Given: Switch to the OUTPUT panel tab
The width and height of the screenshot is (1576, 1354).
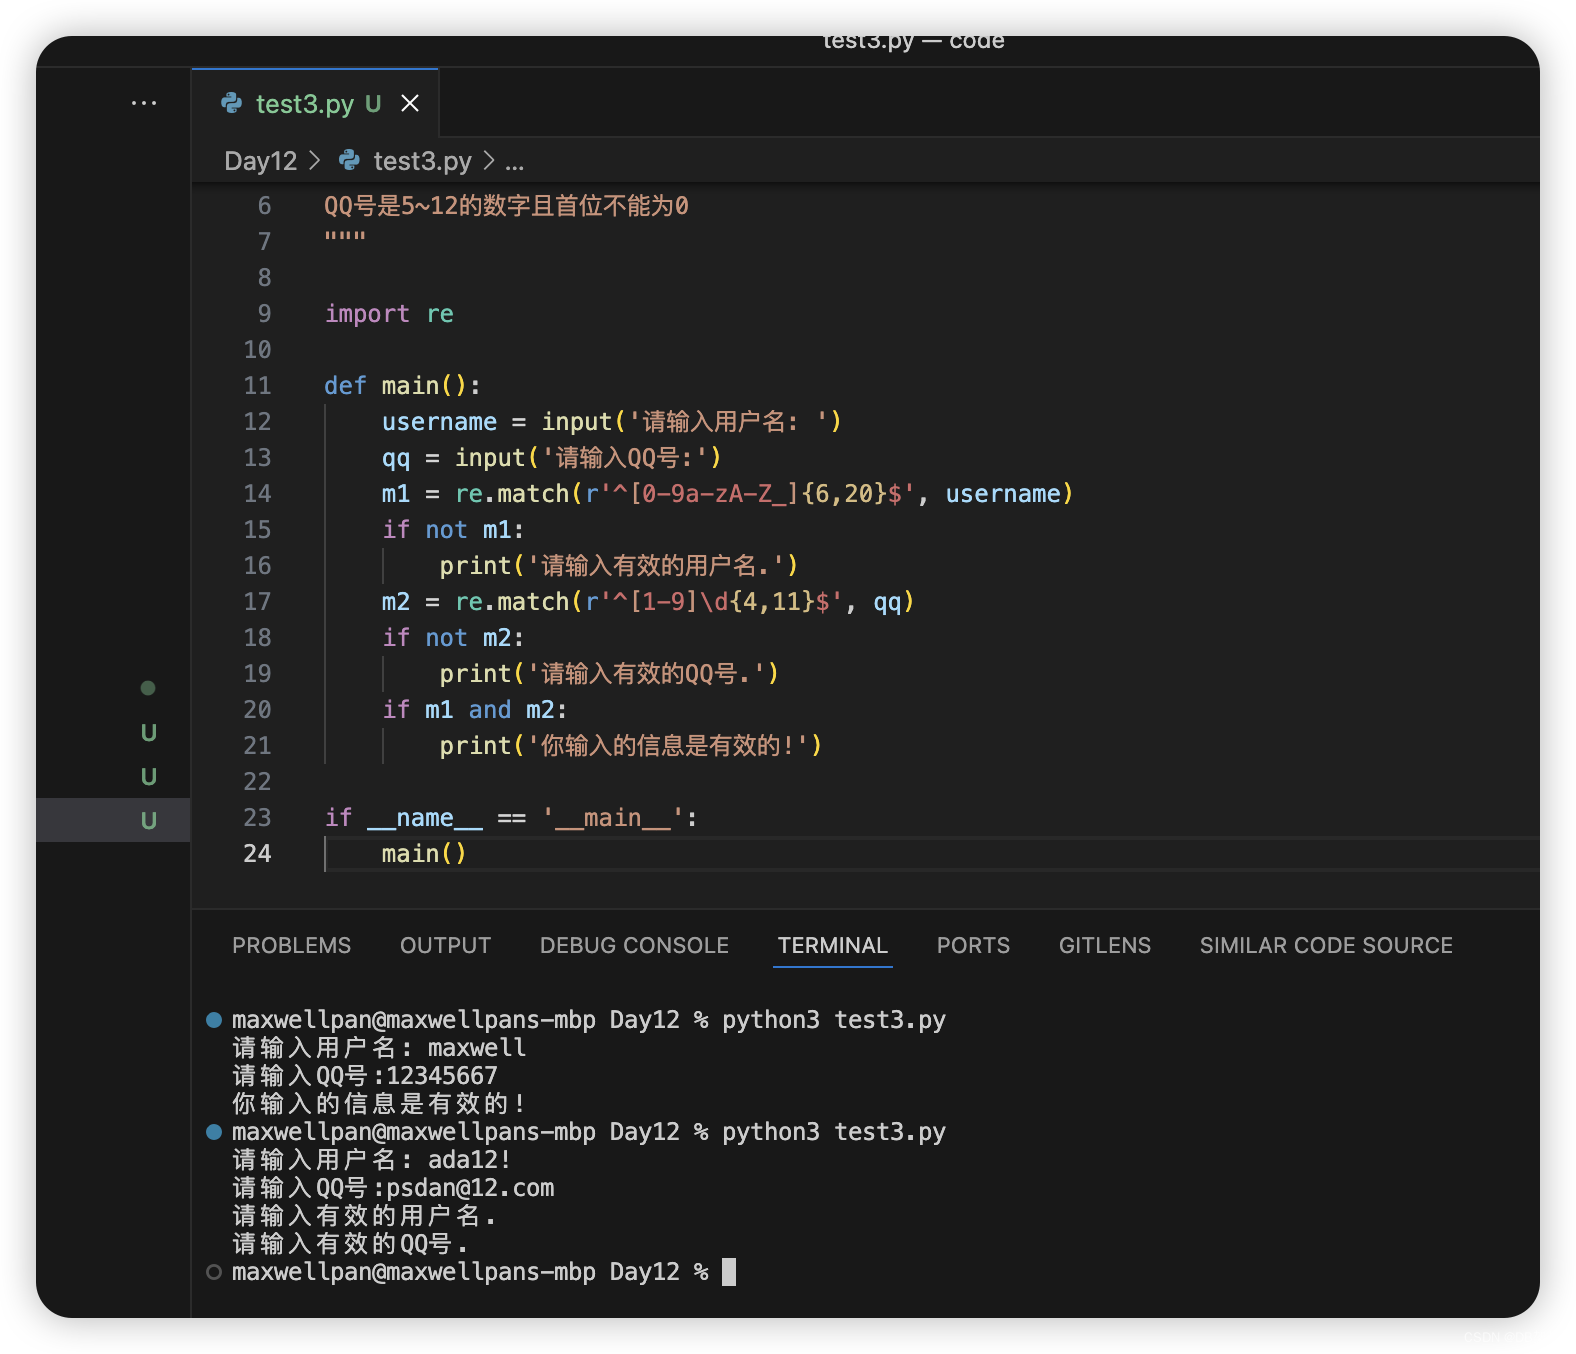Looking at the screenshot, I should [x=446, y=945].
